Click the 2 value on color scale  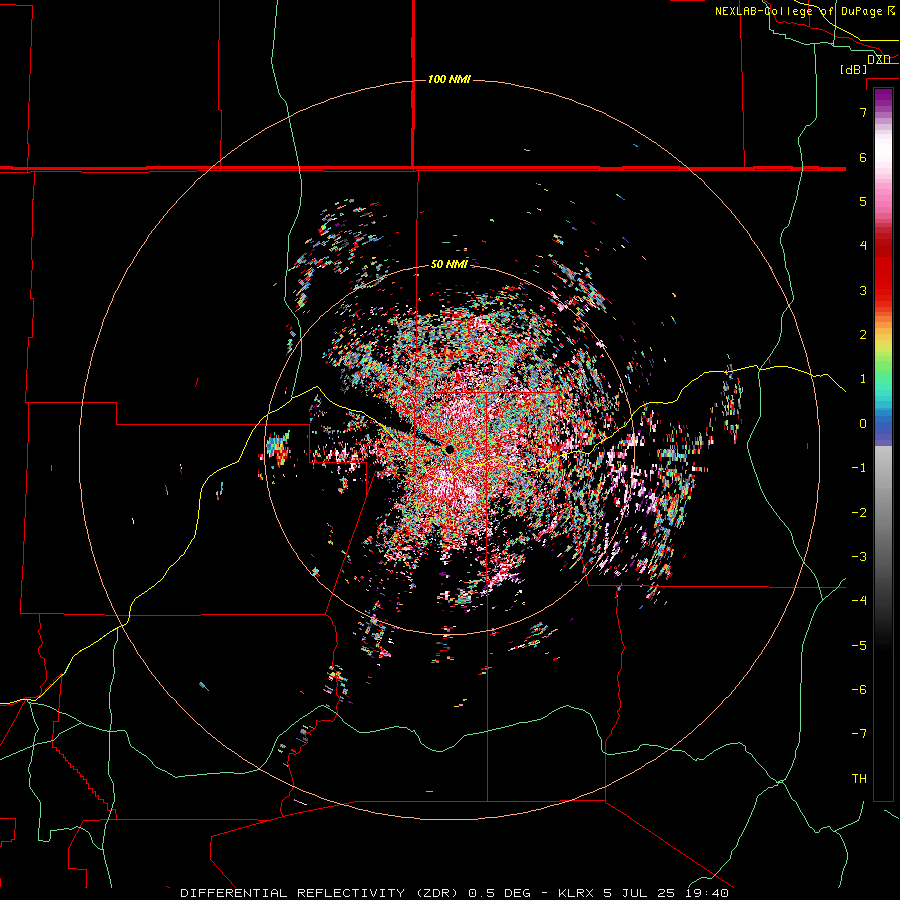tap(863, 335)
